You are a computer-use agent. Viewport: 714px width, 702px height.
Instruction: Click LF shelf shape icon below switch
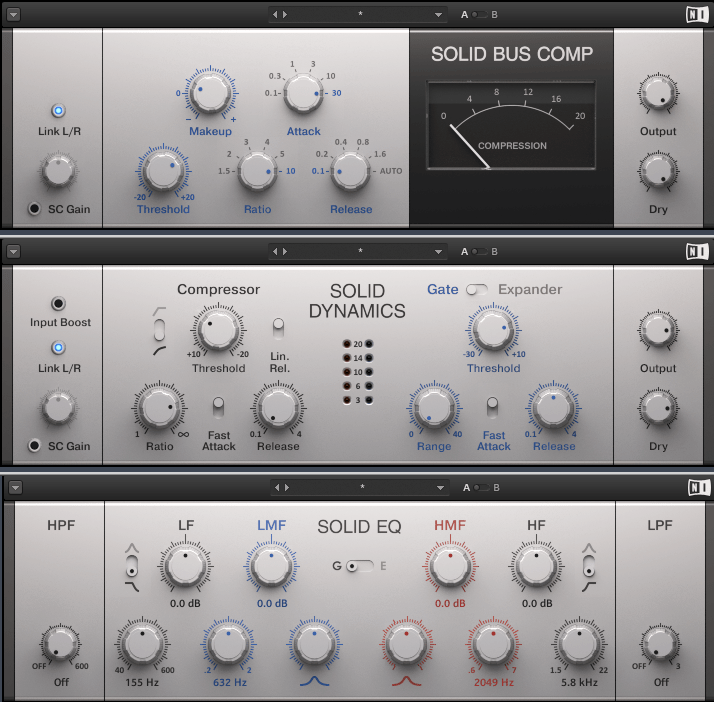click(x=132, y=586)
